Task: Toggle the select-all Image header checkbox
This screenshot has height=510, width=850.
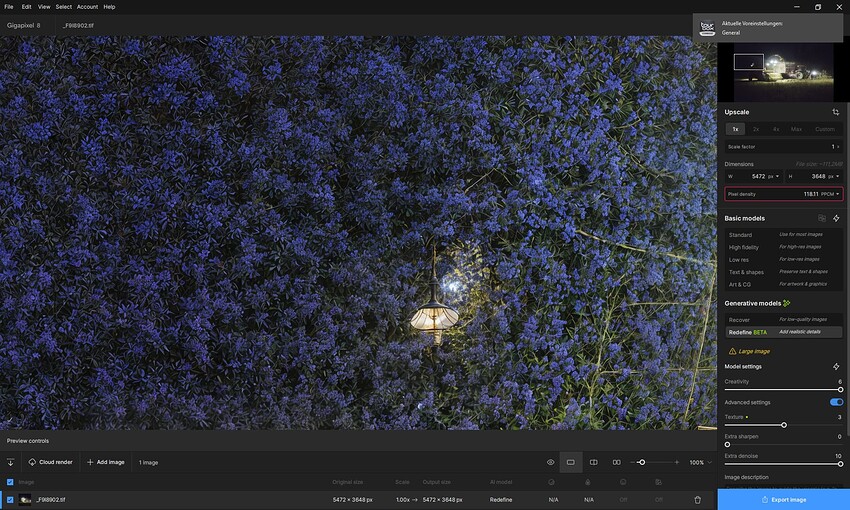Action: 10,482
